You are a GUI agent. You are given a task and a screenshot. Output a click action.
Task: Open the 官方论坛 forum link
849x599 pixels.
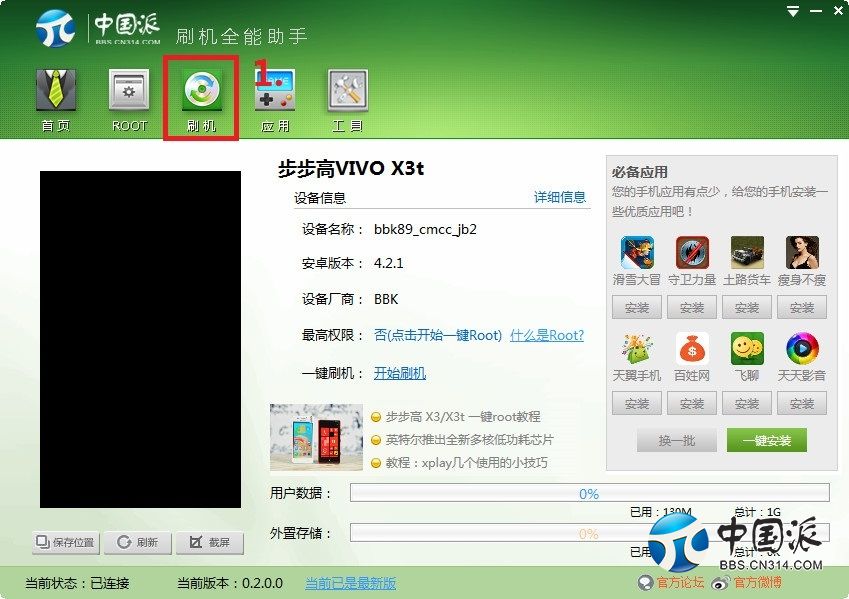point(680,583)
